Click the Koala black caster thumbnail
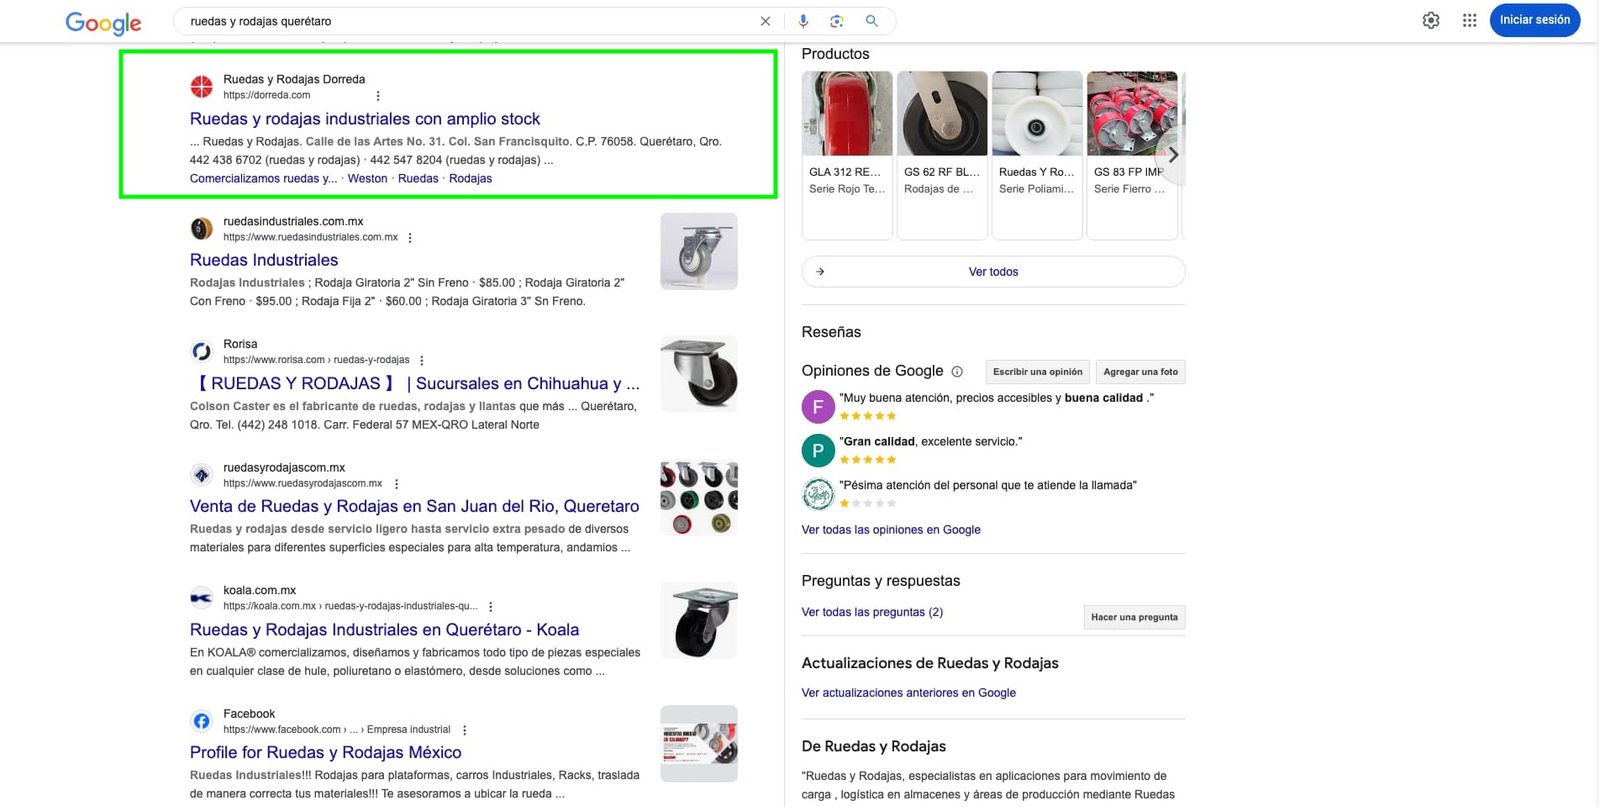The image size is (1600, 807). [699, 620]
